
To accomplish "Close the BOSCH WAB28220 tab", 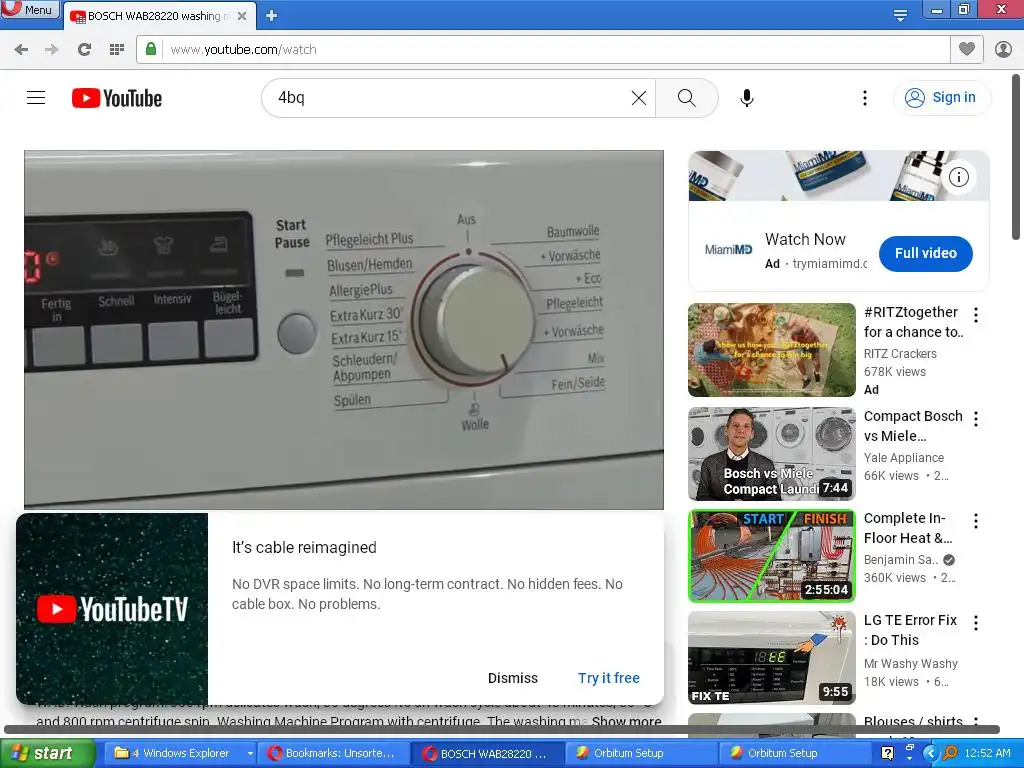I will 242,16.
